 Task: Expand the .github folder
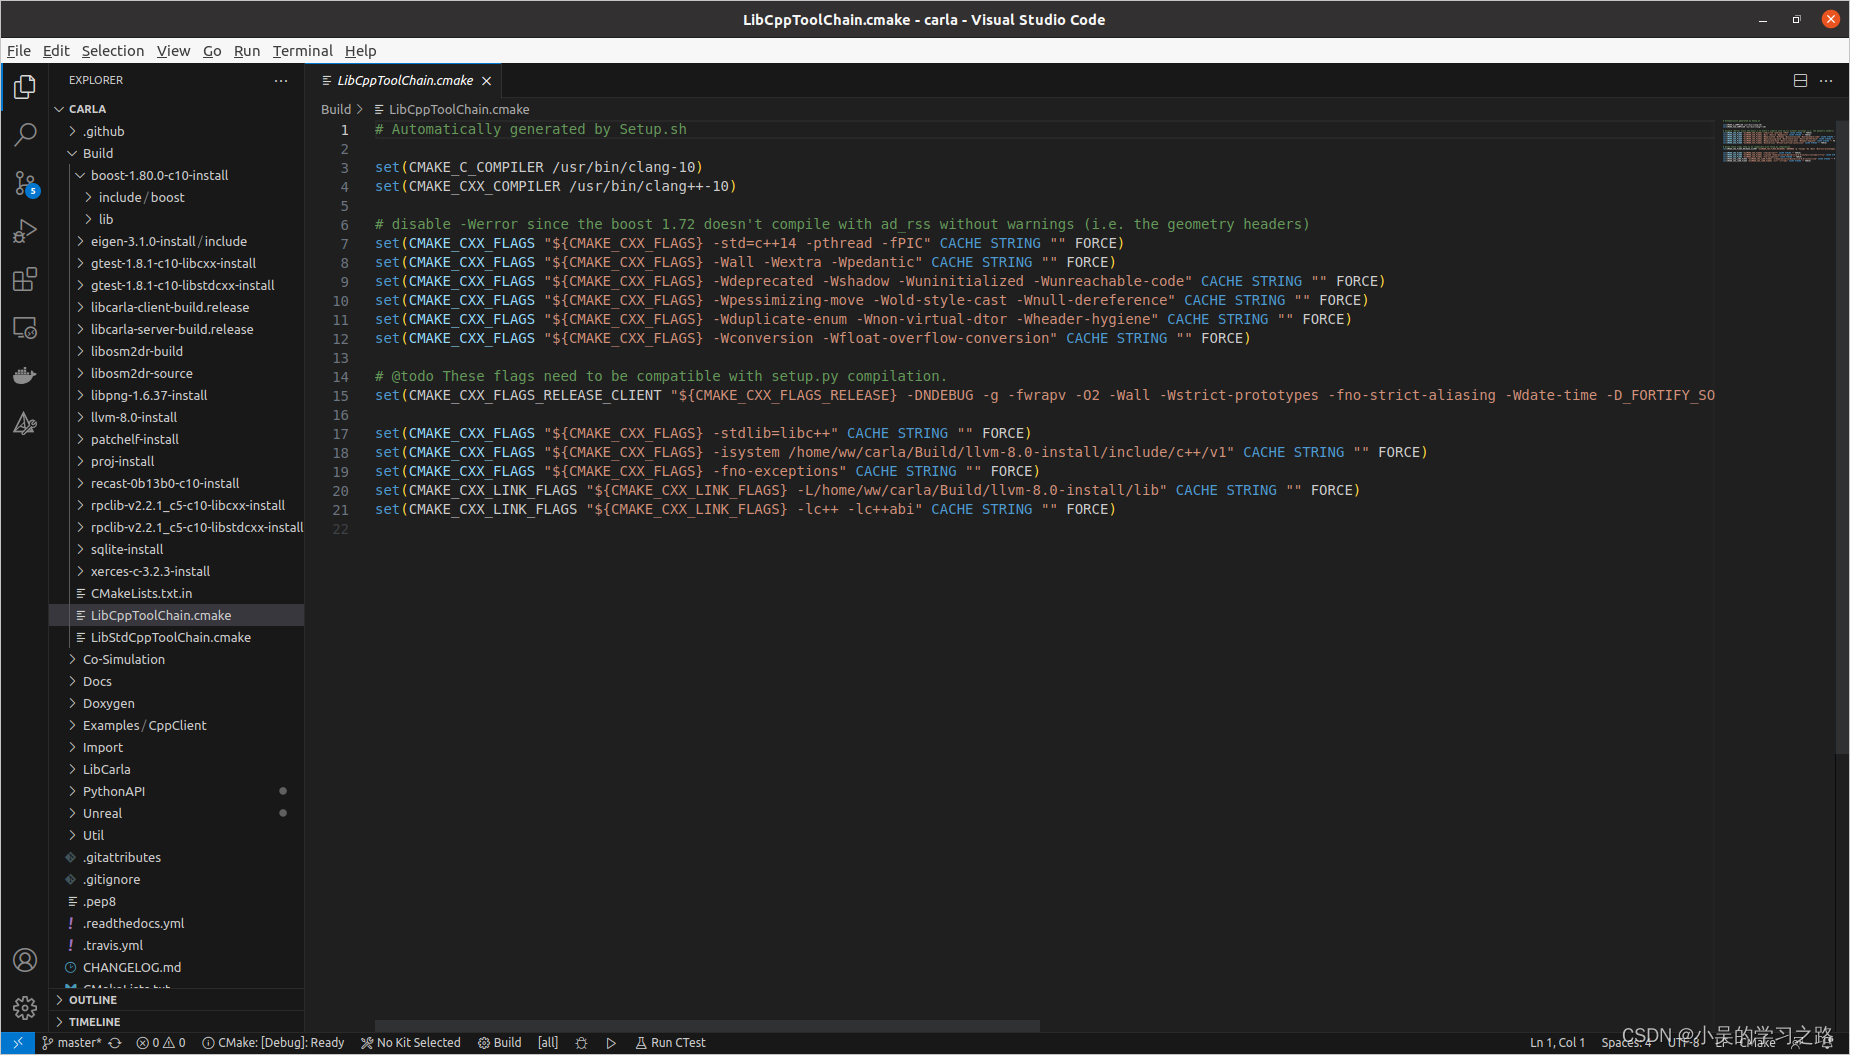pos(177,131)
